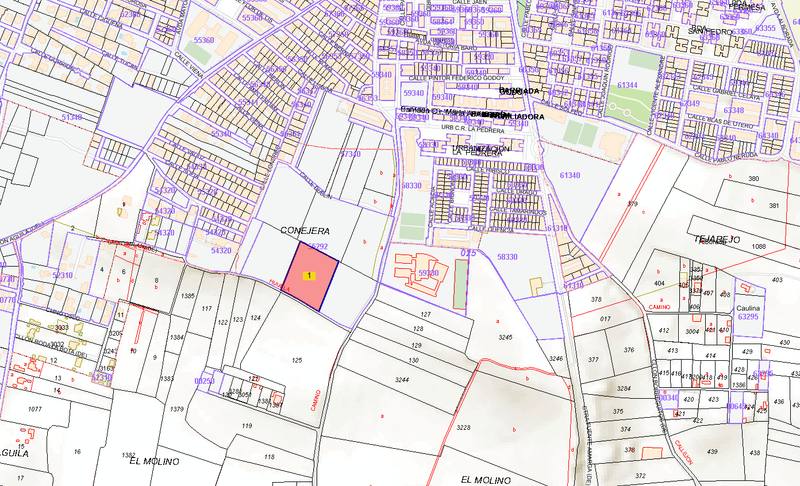The height and width of the screenshot is (486, 800).
Task: Click parcel 124
Action: (256, 318)
